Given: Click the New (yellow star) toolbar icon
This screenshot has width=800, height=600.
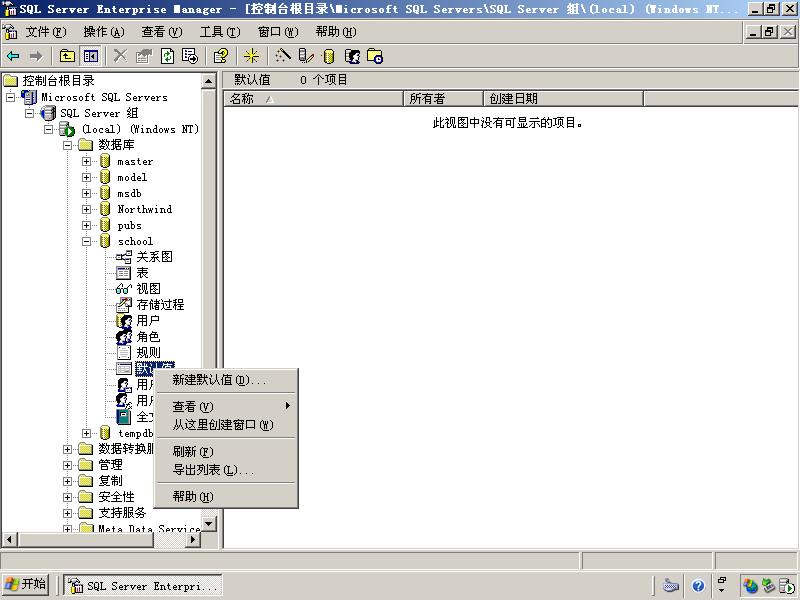Looking at the screenshot, I should [251, 56].
